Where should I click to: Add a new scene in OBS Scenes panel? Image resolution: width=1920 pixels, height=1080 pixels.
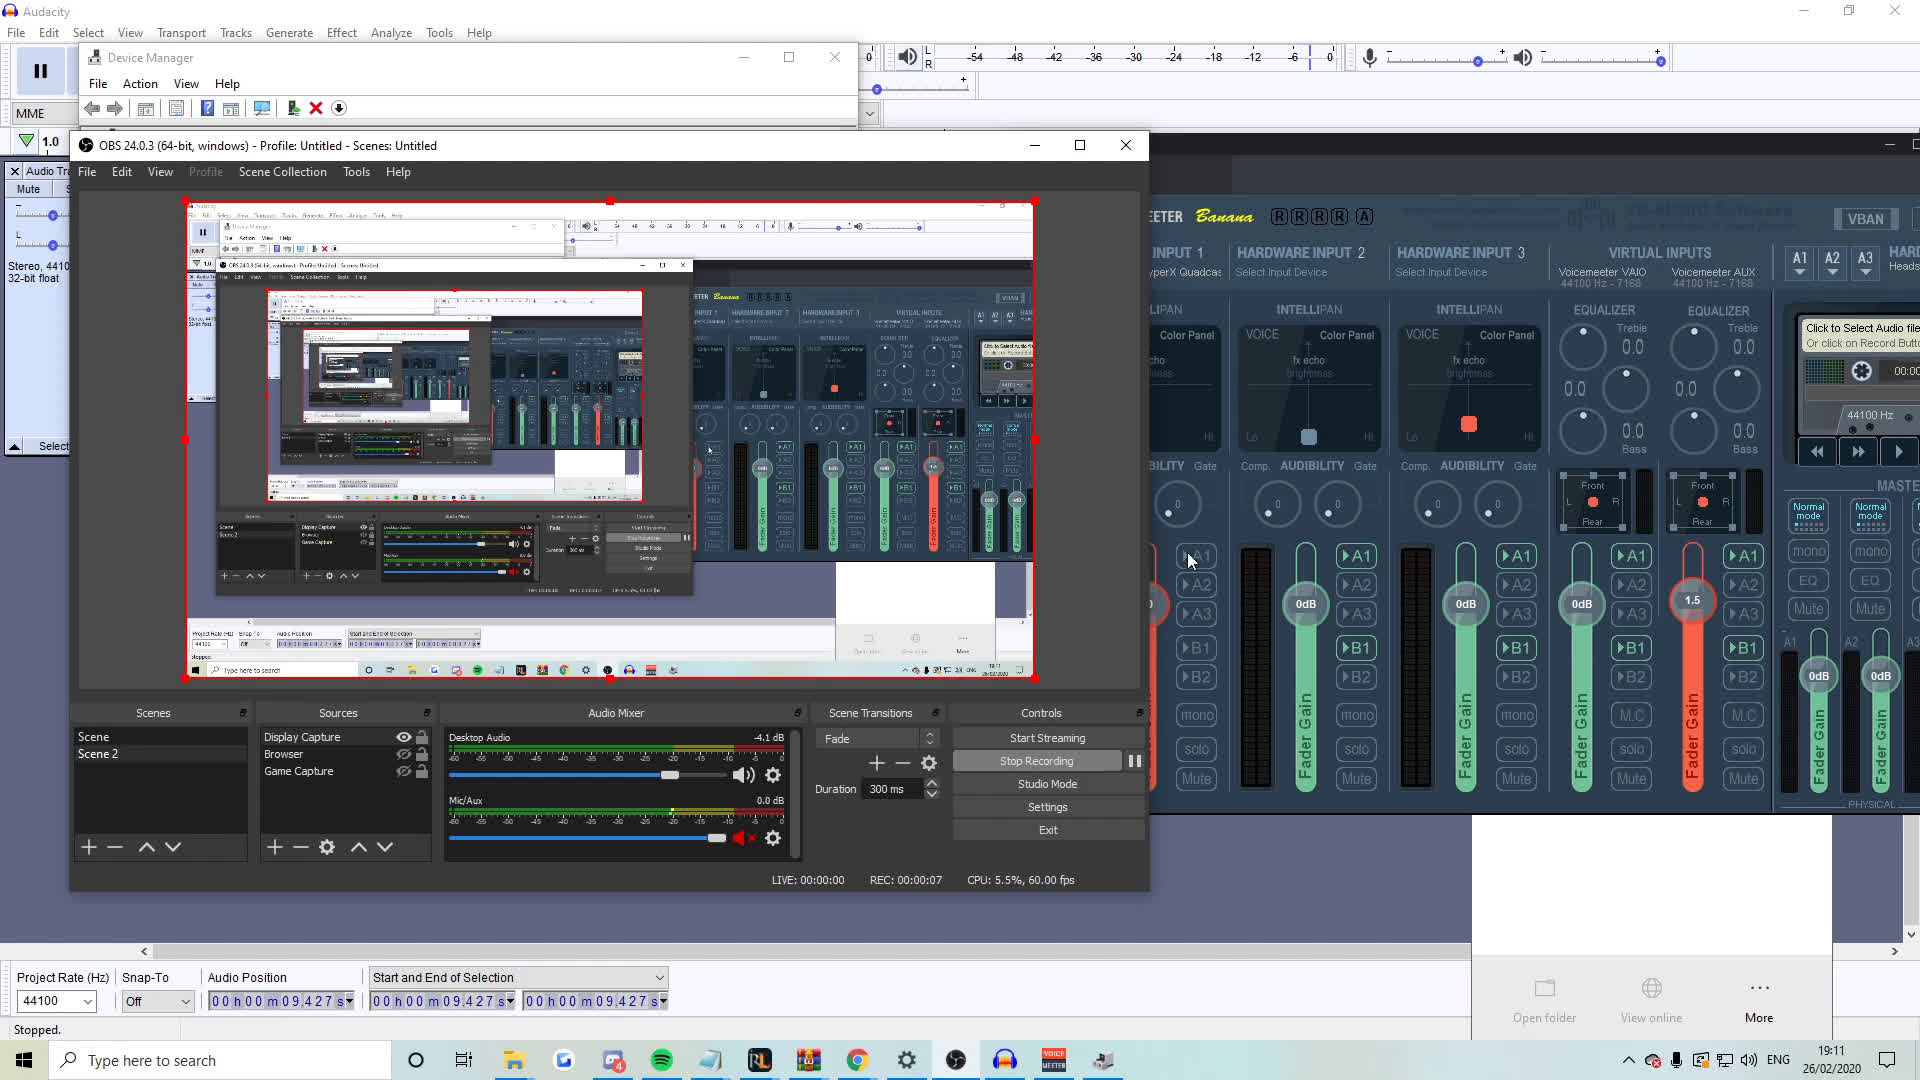89,847
